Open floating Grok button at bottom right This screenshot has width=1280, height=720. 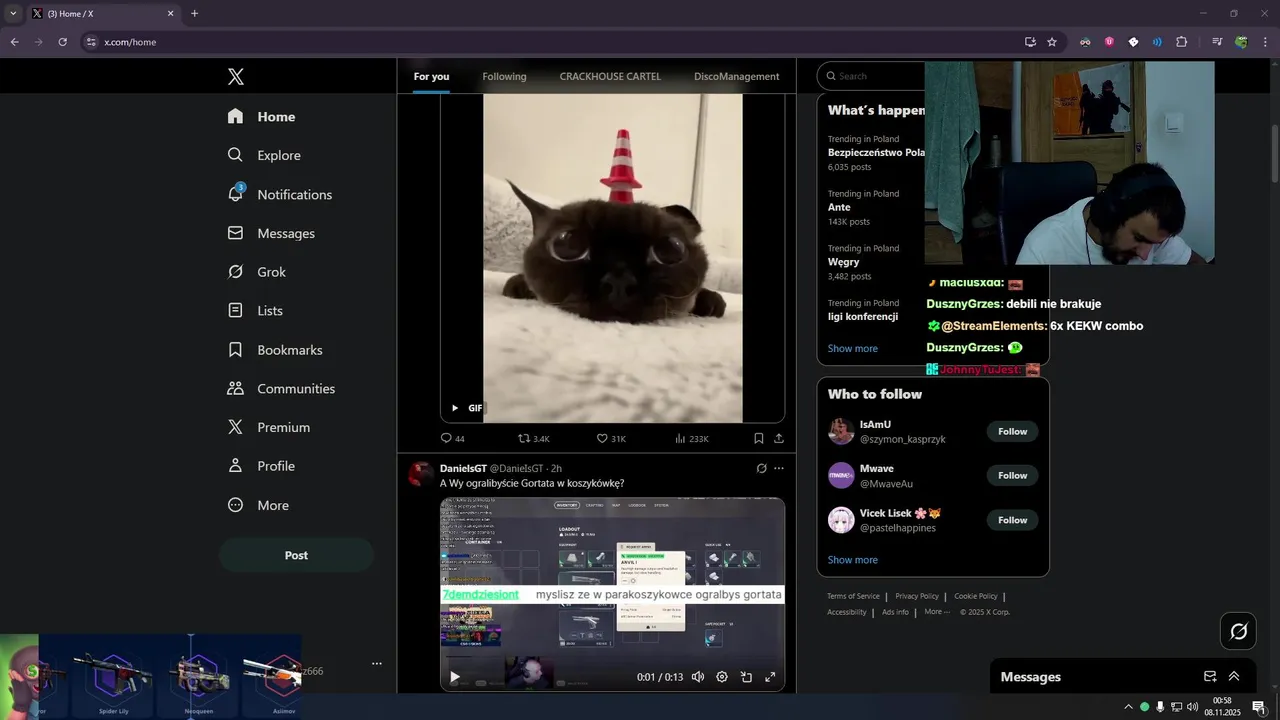pos(1238,631)
